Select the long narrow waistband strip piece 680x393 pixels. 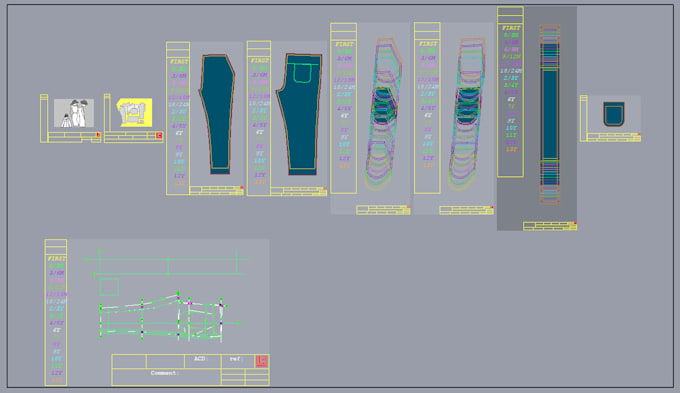pos(549,115)
